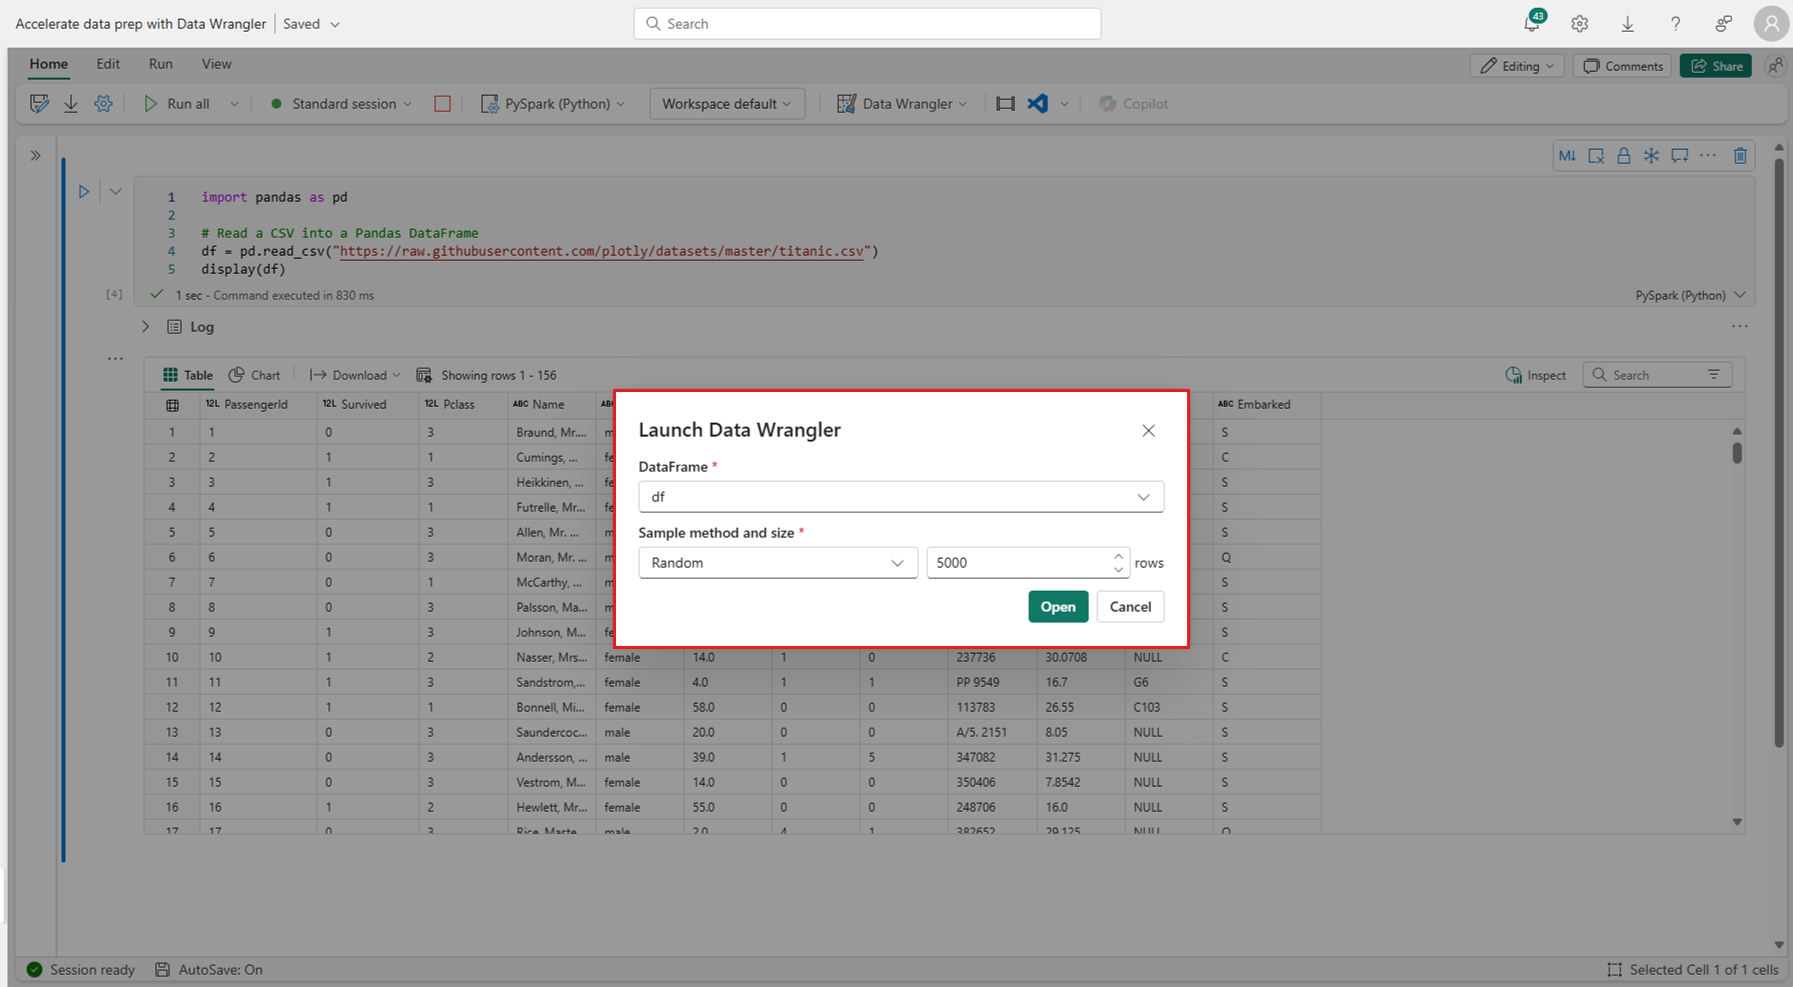Open the Edit menu tab

click(x=108, y=64)
